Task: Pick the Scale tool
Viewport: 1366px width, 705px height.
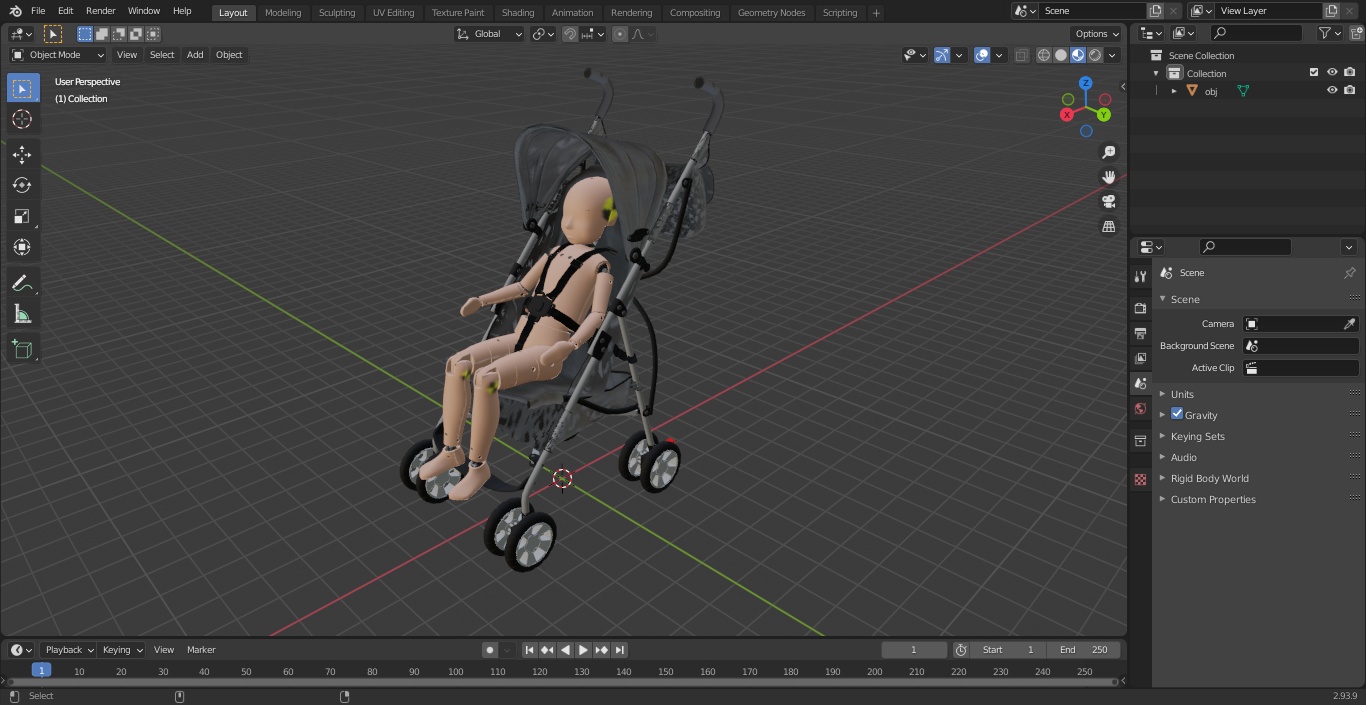Action: 22,216
